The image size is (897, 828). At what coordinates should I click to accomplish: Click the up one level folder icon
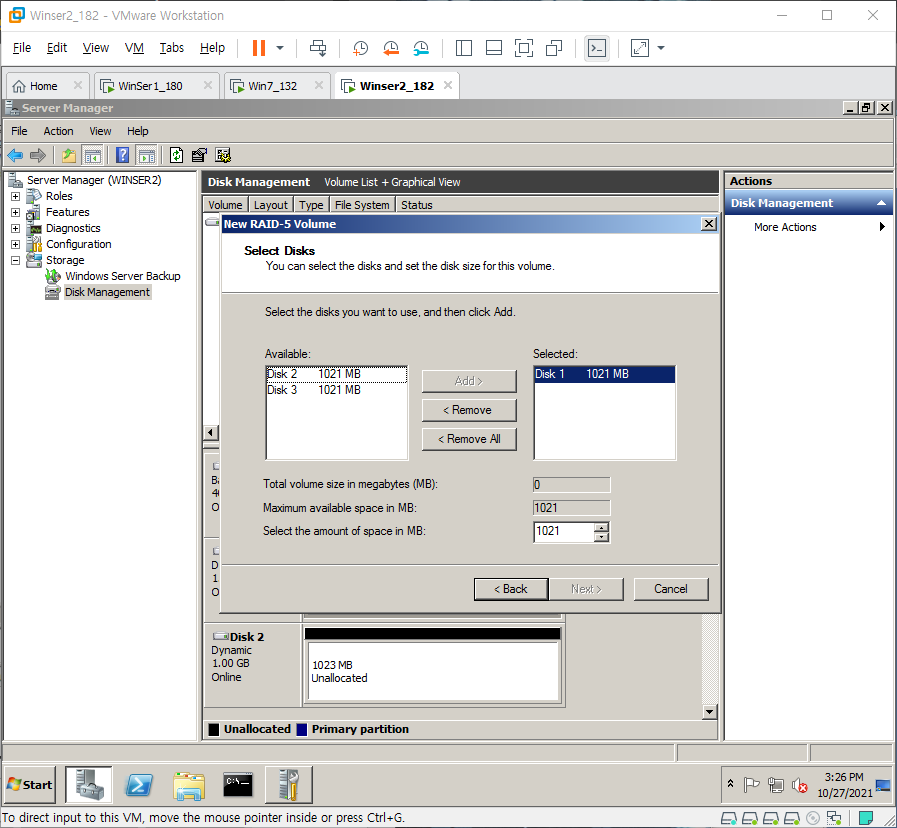[x=69, y=155]
